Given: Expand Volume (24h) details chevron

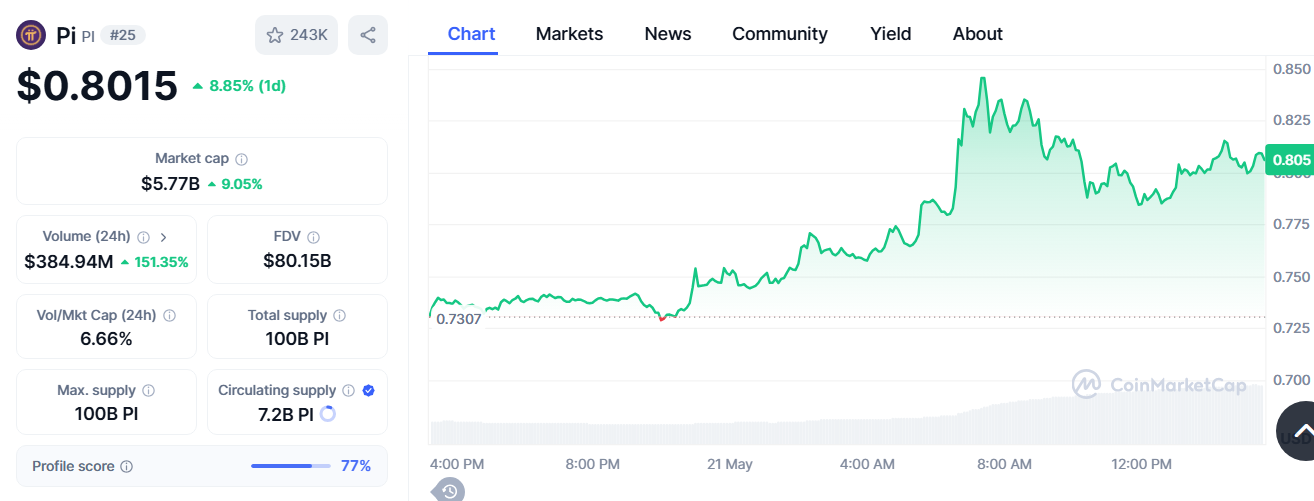Looking at the screenshot, I should 163,237.
